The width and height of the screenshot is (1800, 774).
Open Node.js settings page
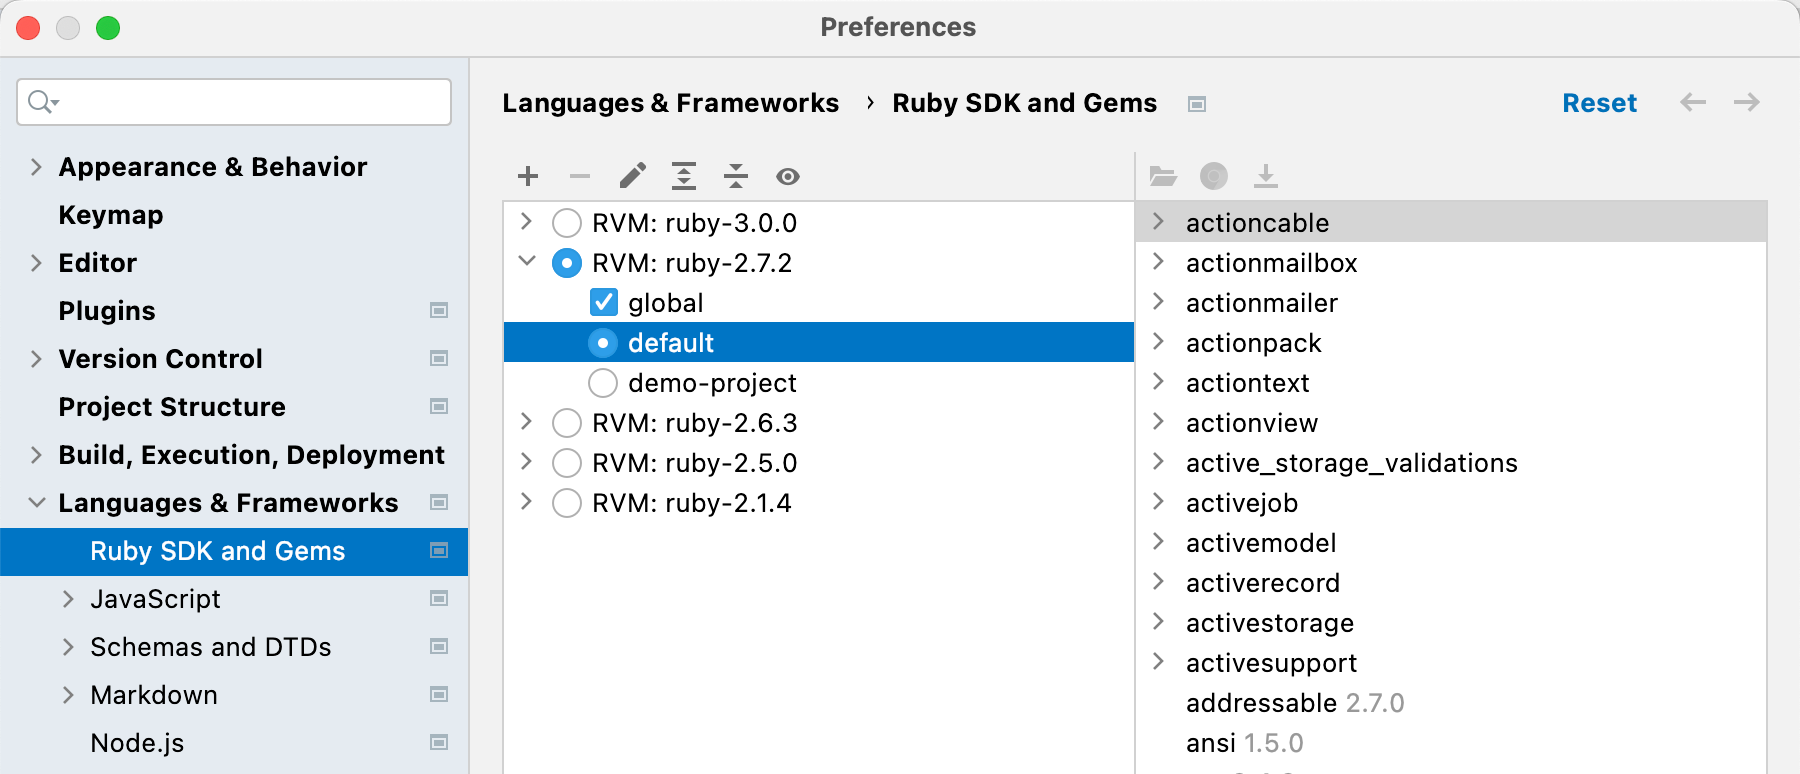click(x=137, y=743)
